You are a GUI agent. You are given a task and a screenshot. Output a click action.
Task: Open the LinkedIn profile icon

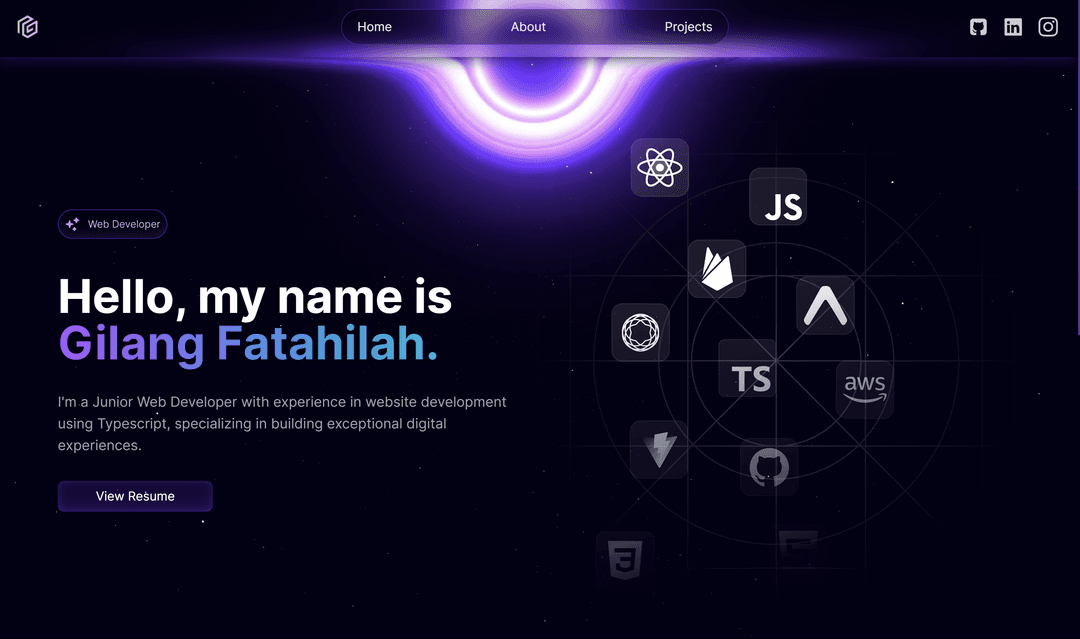[x=1012, y=27]
